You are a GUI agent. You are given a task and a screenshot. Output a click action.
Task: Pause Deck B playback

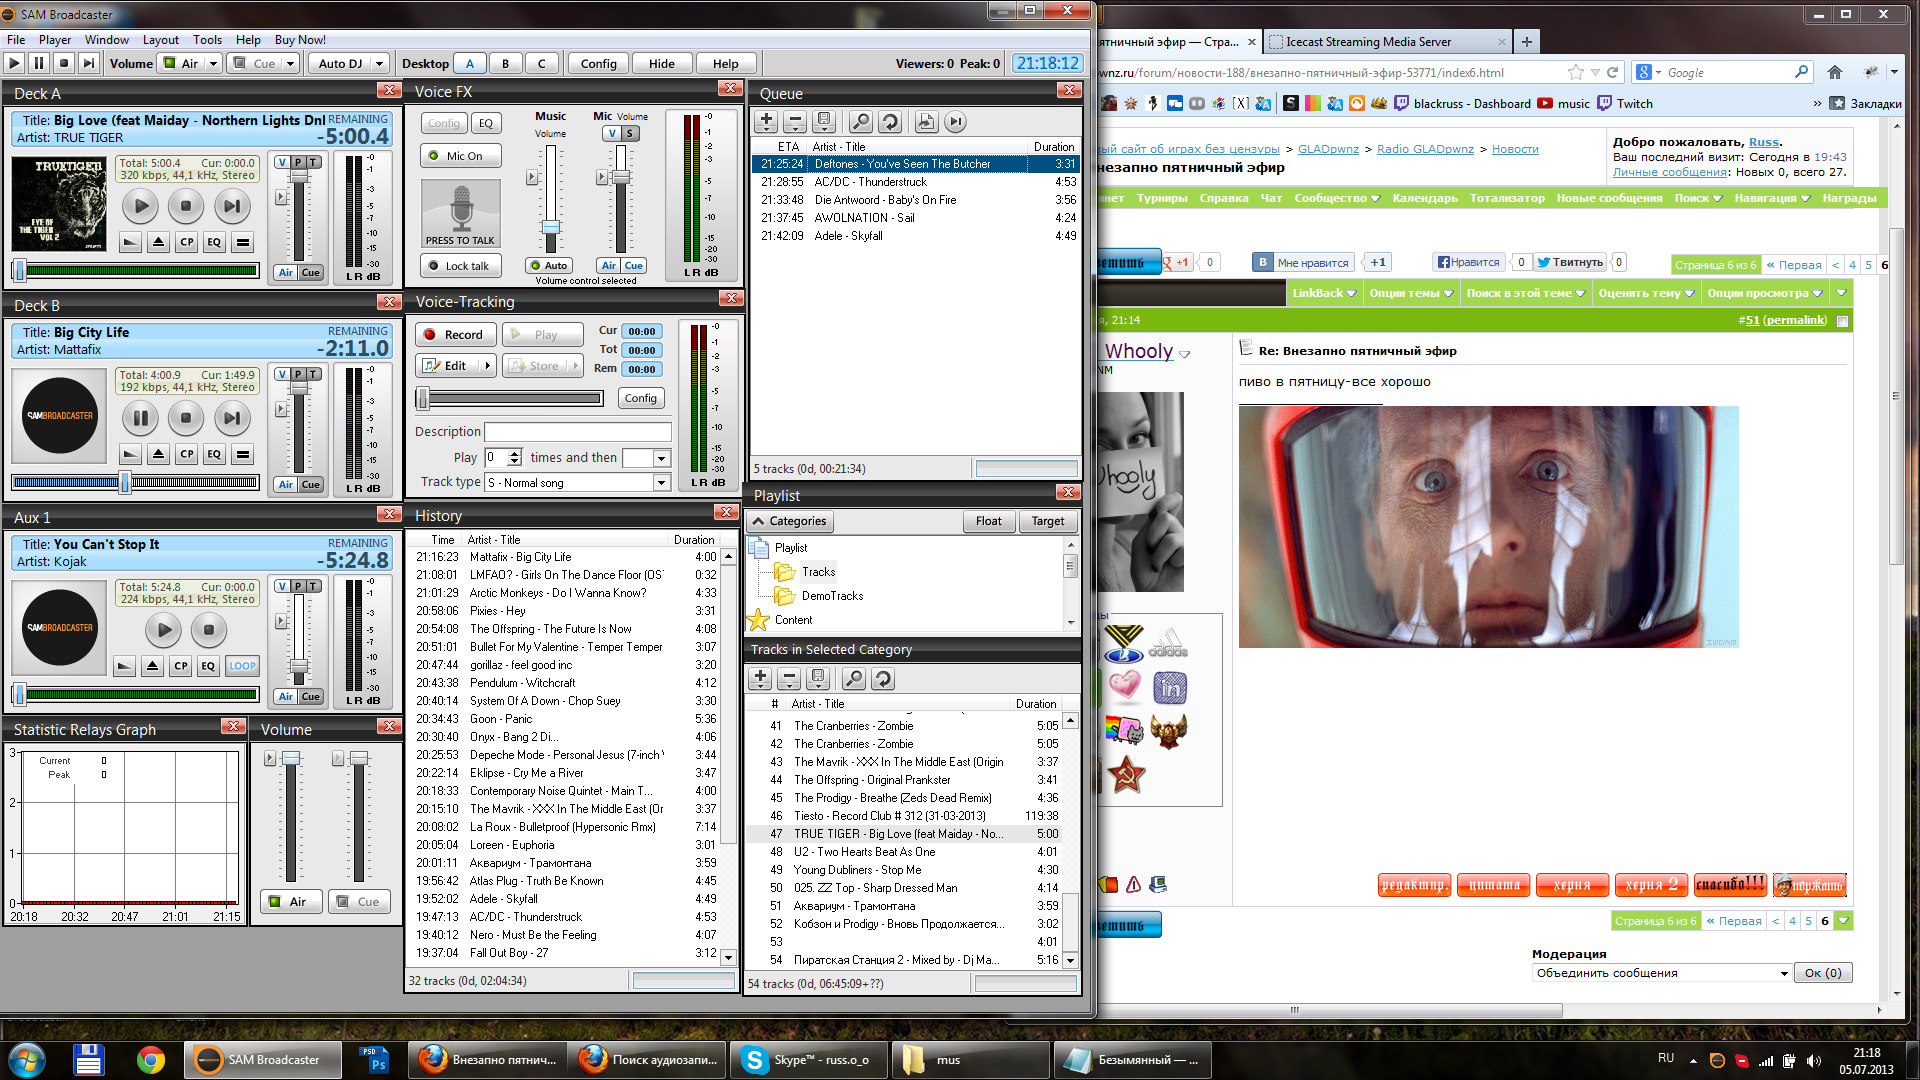(x=141, y=418)
